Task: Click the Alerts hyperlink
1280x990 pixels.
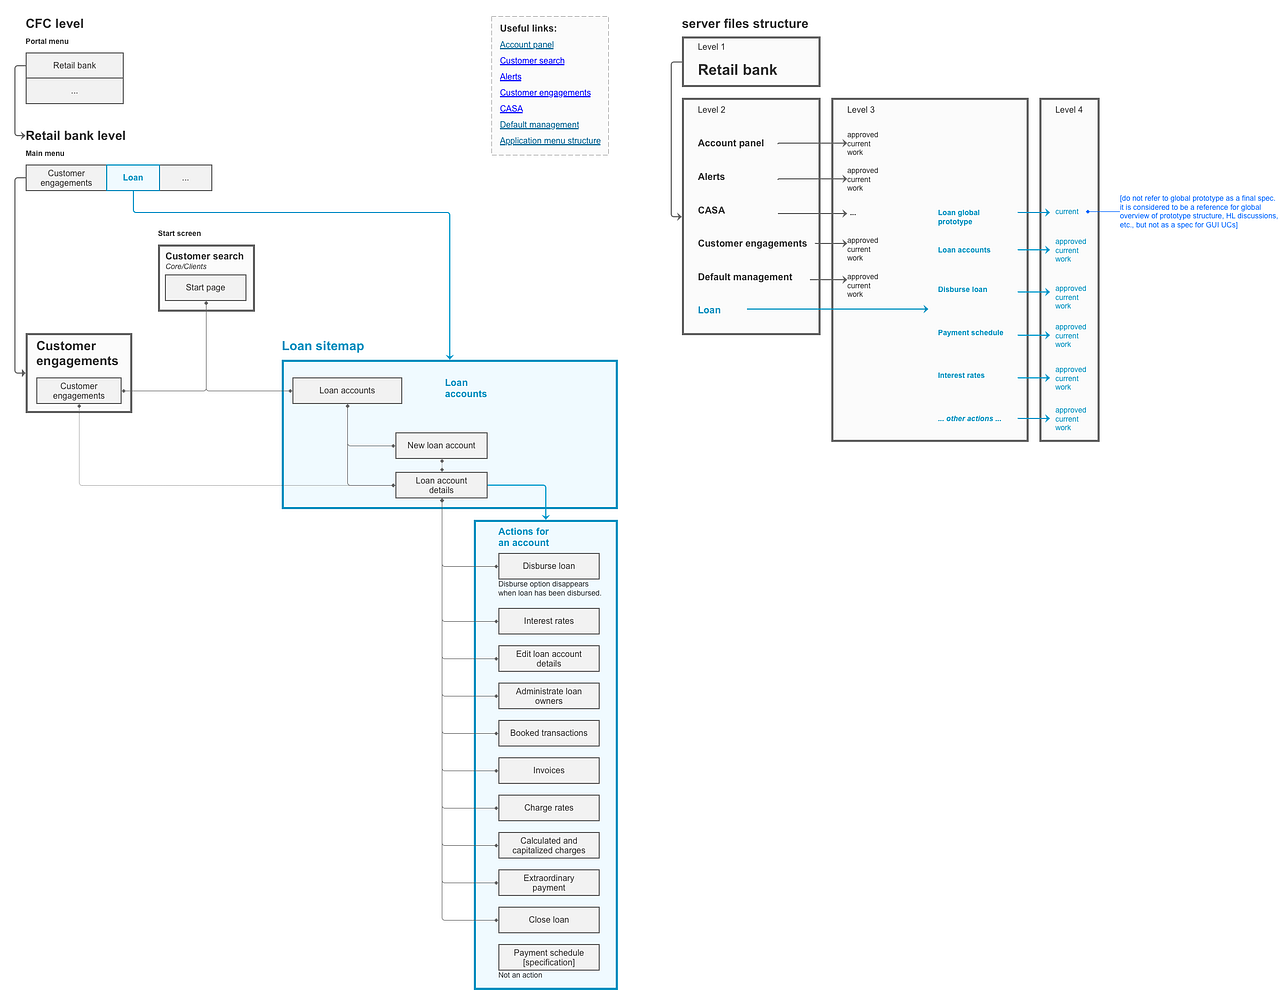Action: pos(510,76)
